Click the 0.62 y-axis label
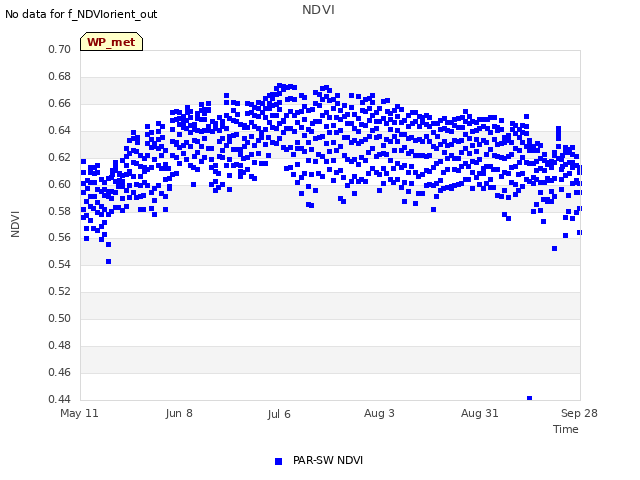Image resolution: width=640 pixels, height=480 pixels. click(x=60, y=157)
